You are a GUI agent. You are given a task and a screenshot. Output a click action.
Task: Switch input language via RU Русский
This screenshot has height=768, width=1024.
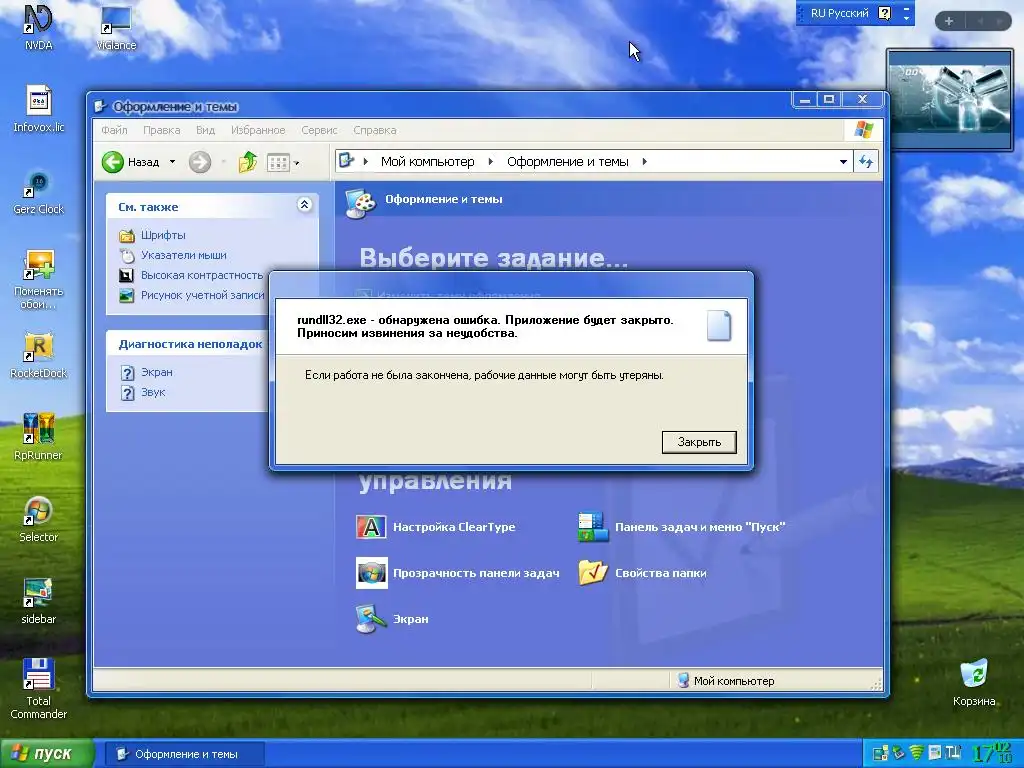(x=840, y=13)
